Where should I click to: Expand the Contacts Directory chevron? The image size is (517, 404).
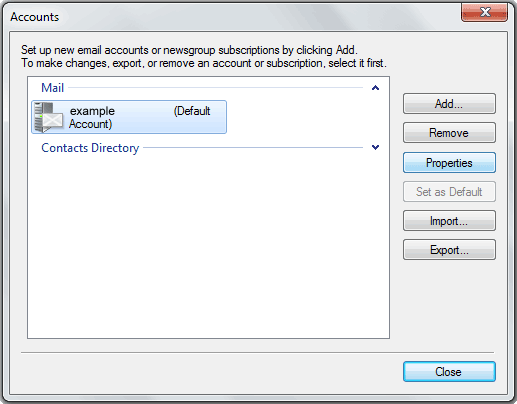375,147
